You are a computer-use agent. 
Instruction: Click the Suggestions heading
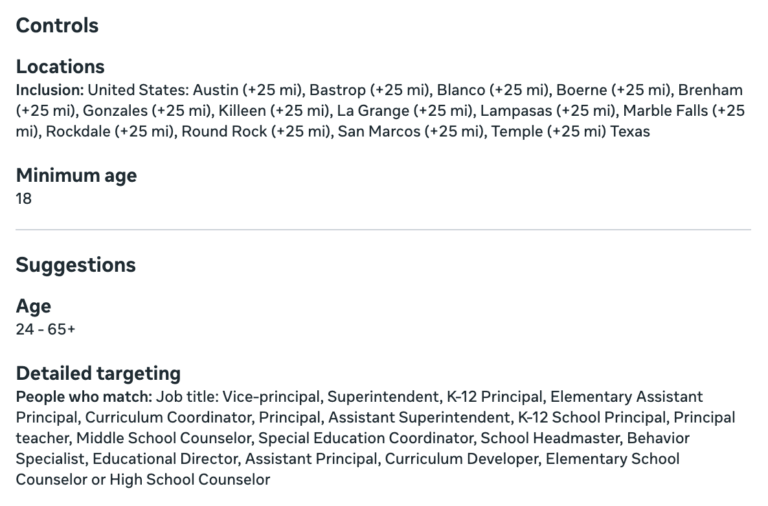pos(75,265)
